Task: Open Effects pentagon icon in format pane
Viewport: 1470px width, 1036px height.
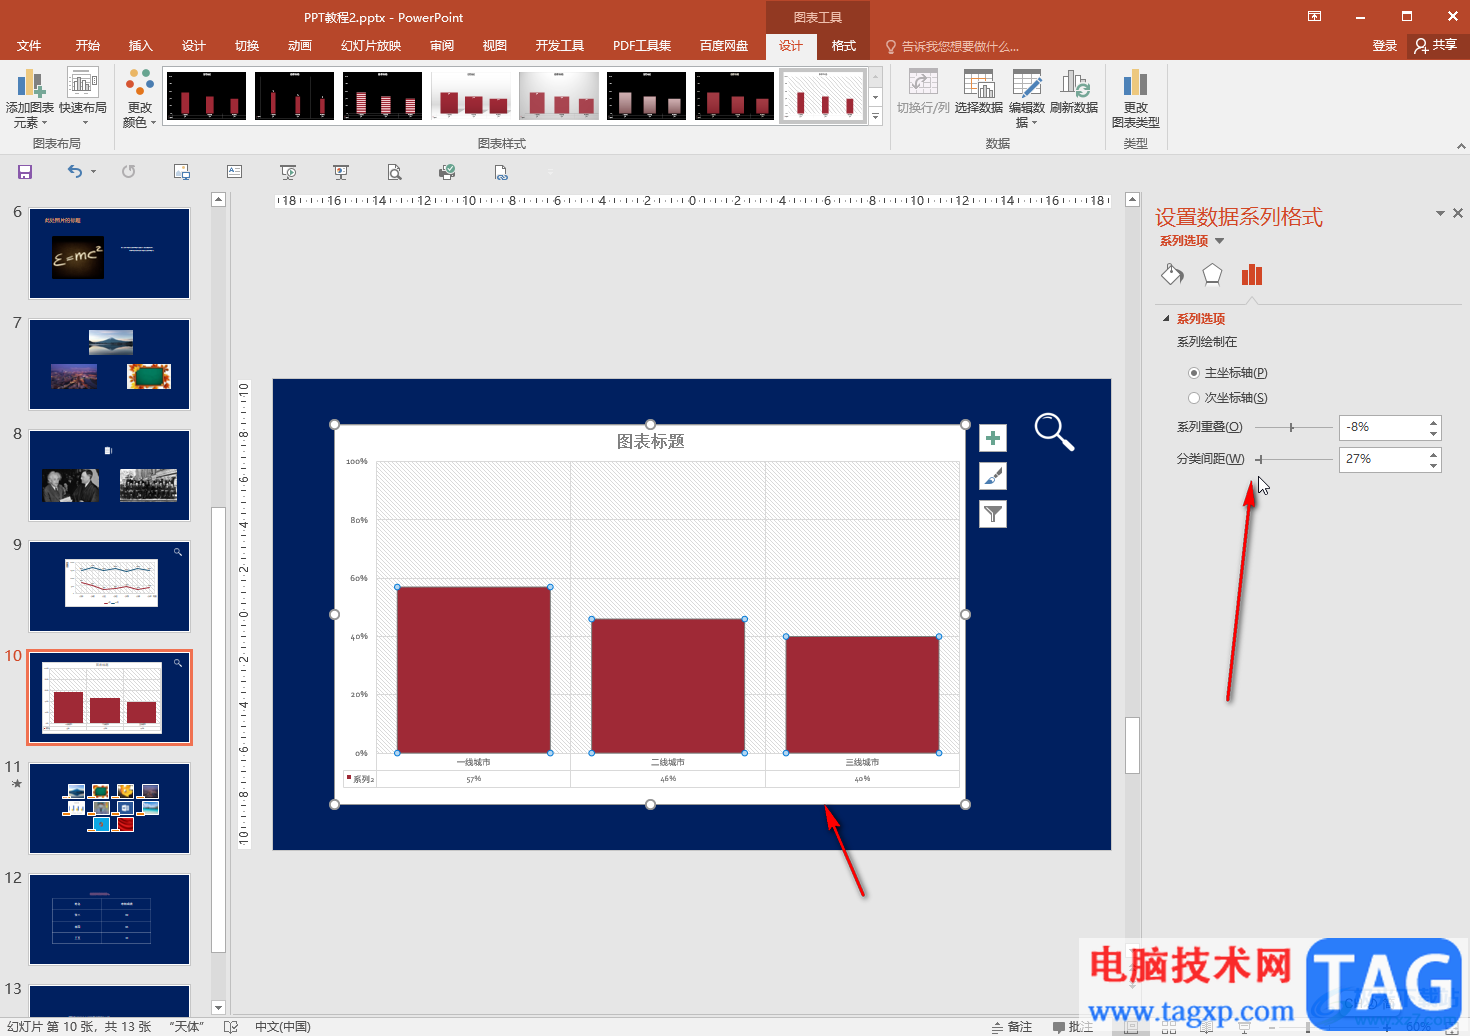Action: [1212, 274]
